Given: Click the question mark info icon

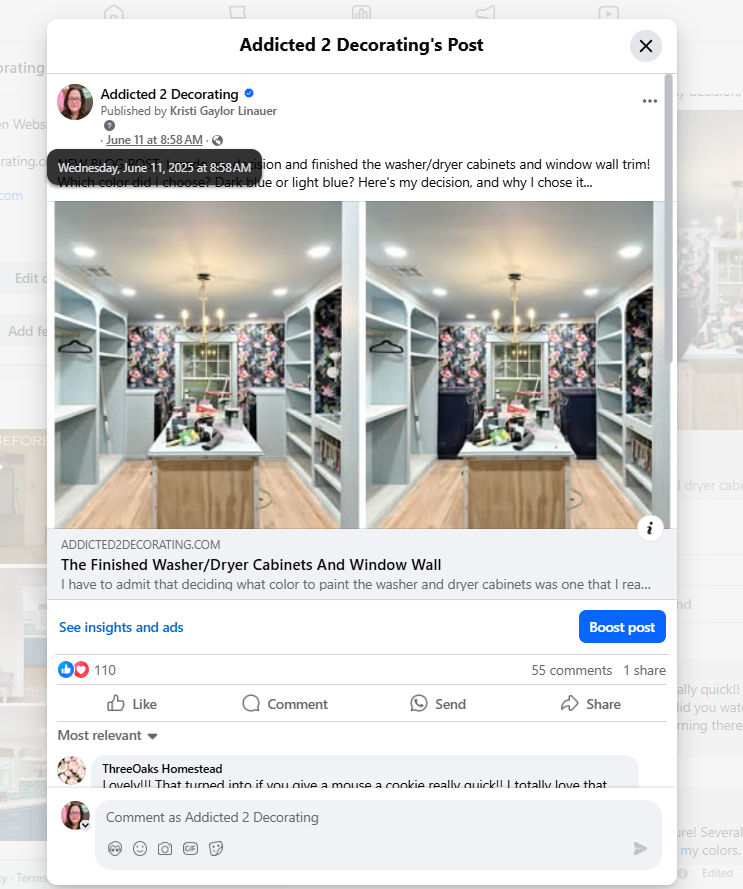Looking at the screenshot, I should [109, 126].
